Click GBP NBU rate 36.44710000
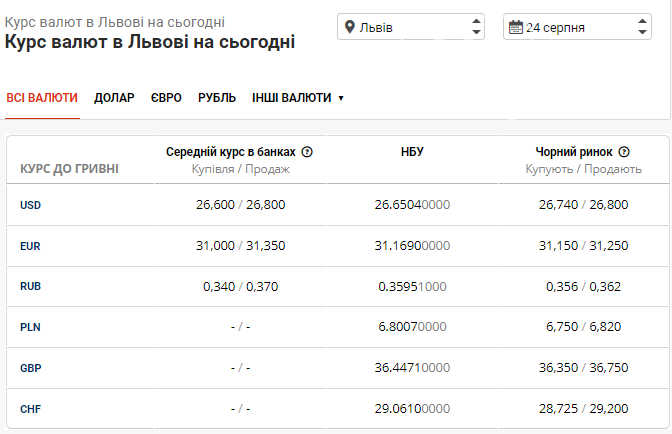672x434 pixels. [412, 367]
